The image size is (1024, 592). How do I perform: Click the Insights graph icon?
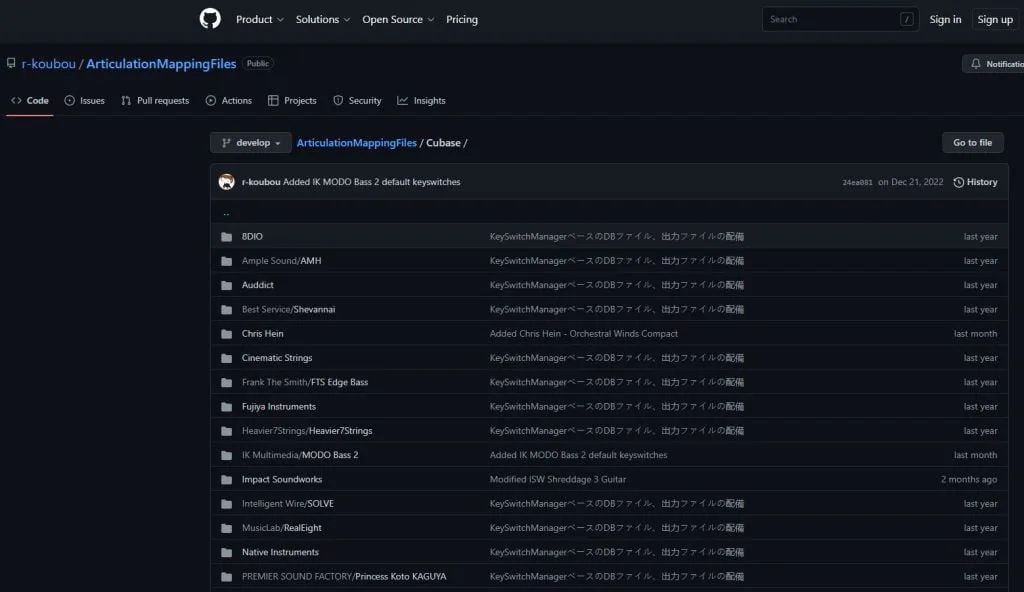(x=401, y=100)
